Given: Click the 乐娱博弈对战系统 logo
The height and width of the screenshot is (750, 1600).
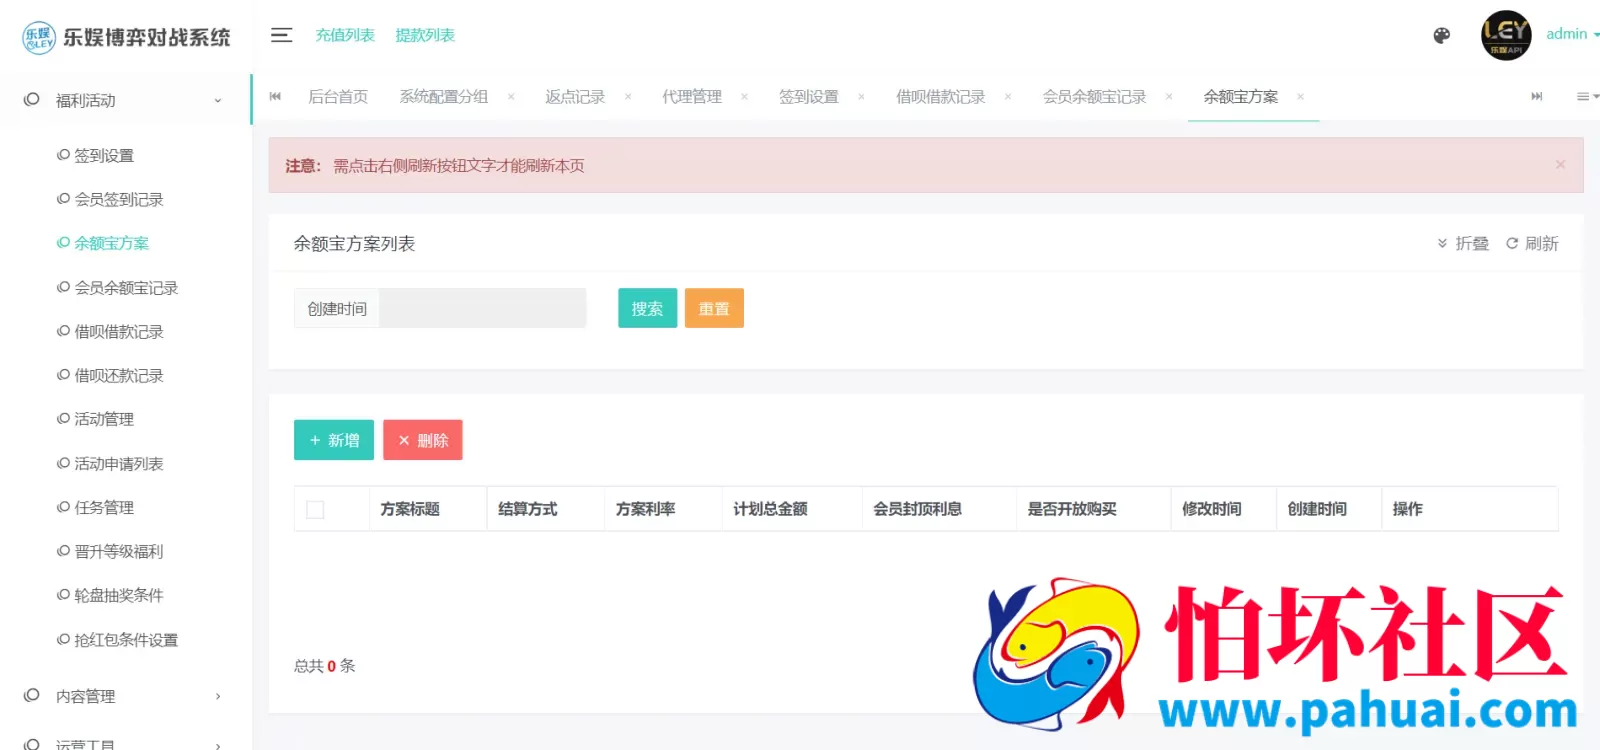Looking at the screenshot, I should (x=126, y=37).
